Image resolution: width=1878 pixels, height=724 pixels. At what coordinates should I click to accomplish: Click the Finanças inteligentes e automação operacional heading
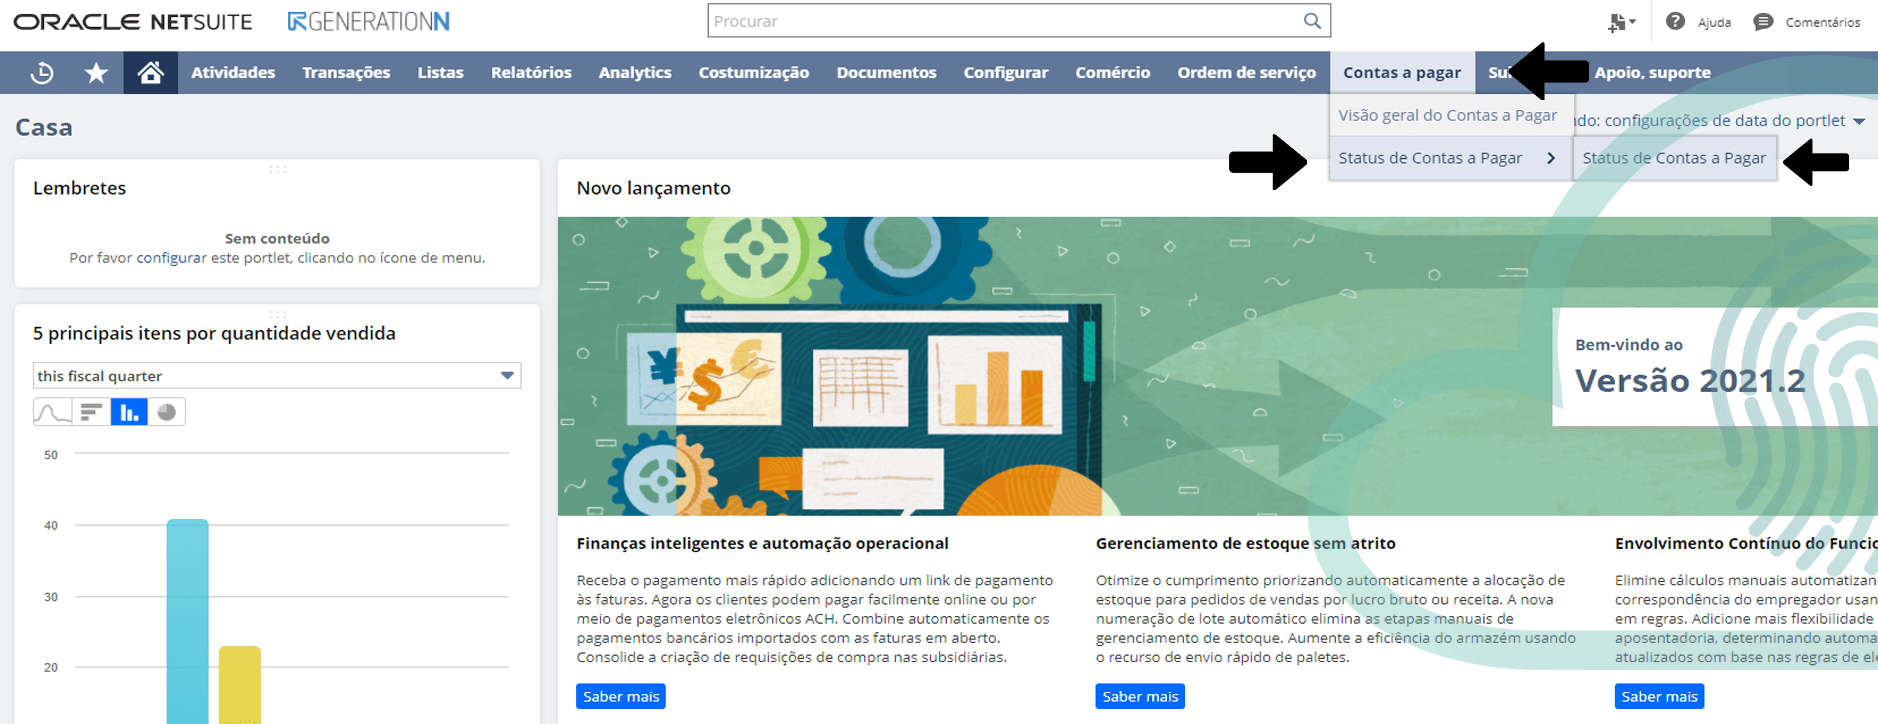(x=762, y=543)
